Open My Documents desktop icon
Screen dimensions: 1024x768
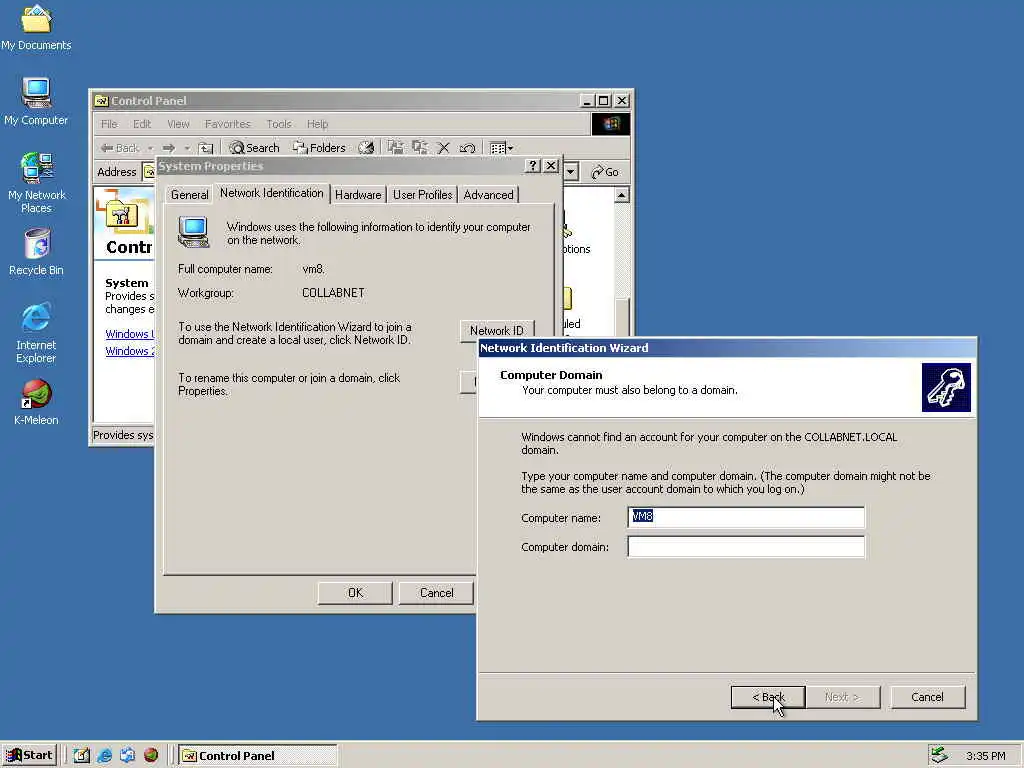[x=36, y=27]
